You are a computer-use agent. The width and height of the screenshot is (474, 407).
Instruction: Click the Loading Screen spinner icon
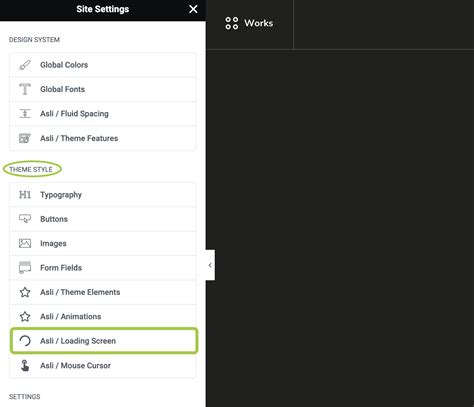25,341
